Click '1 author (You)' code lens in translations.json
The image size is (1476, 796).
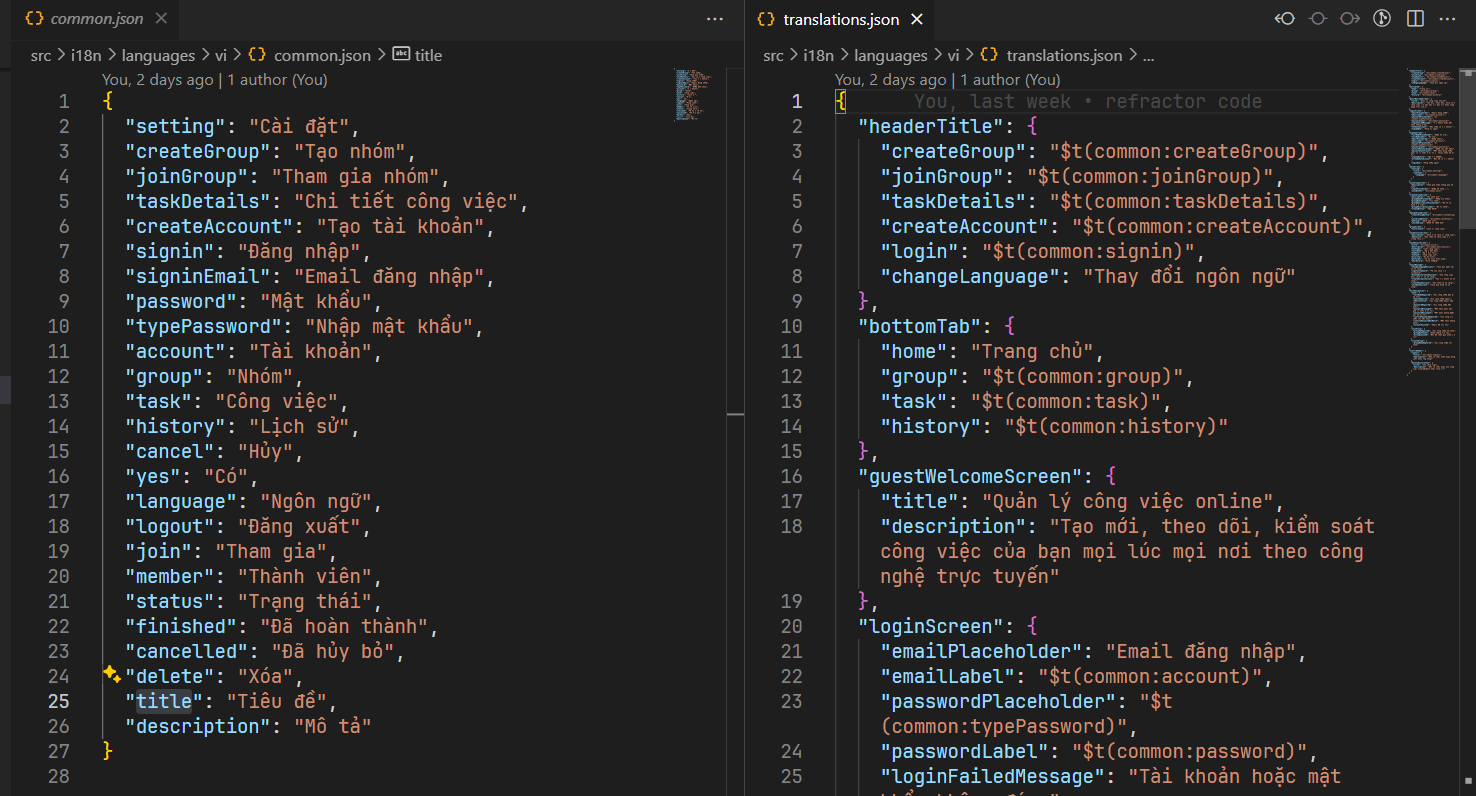(x=1010, y=79)
